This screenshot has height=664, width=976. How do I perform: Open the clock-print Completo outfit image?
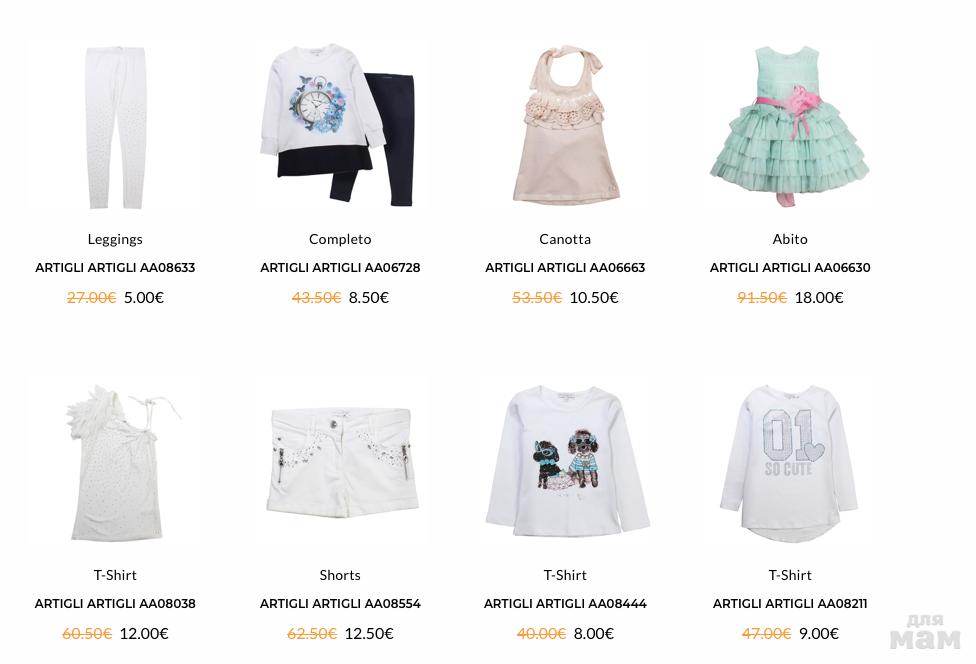[x=340, y=126]
